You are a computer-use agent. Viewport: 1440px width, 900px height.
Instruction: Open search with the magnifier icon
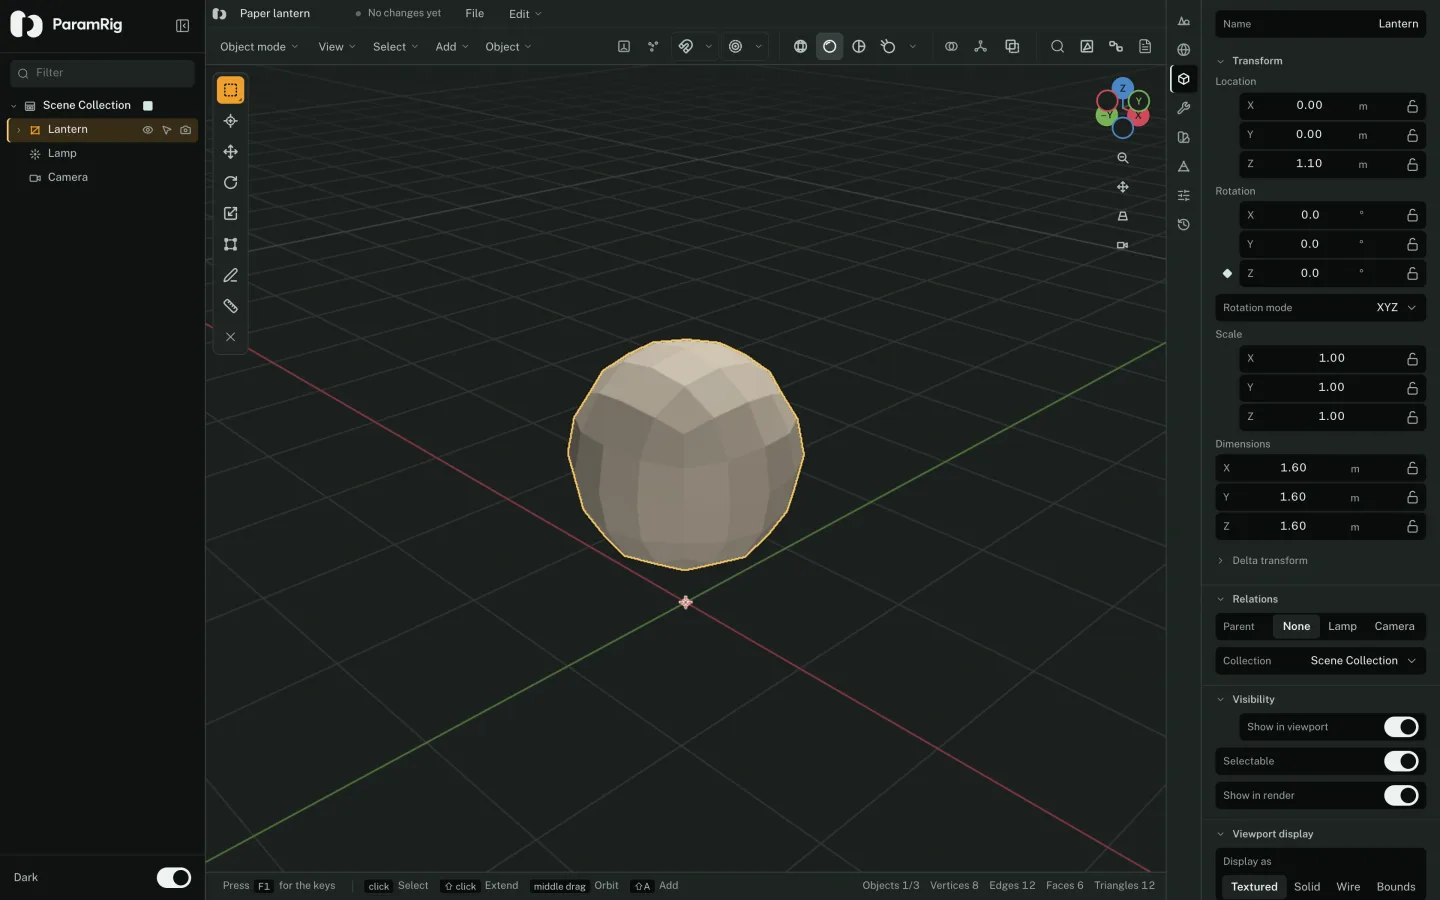[1057, 47]
